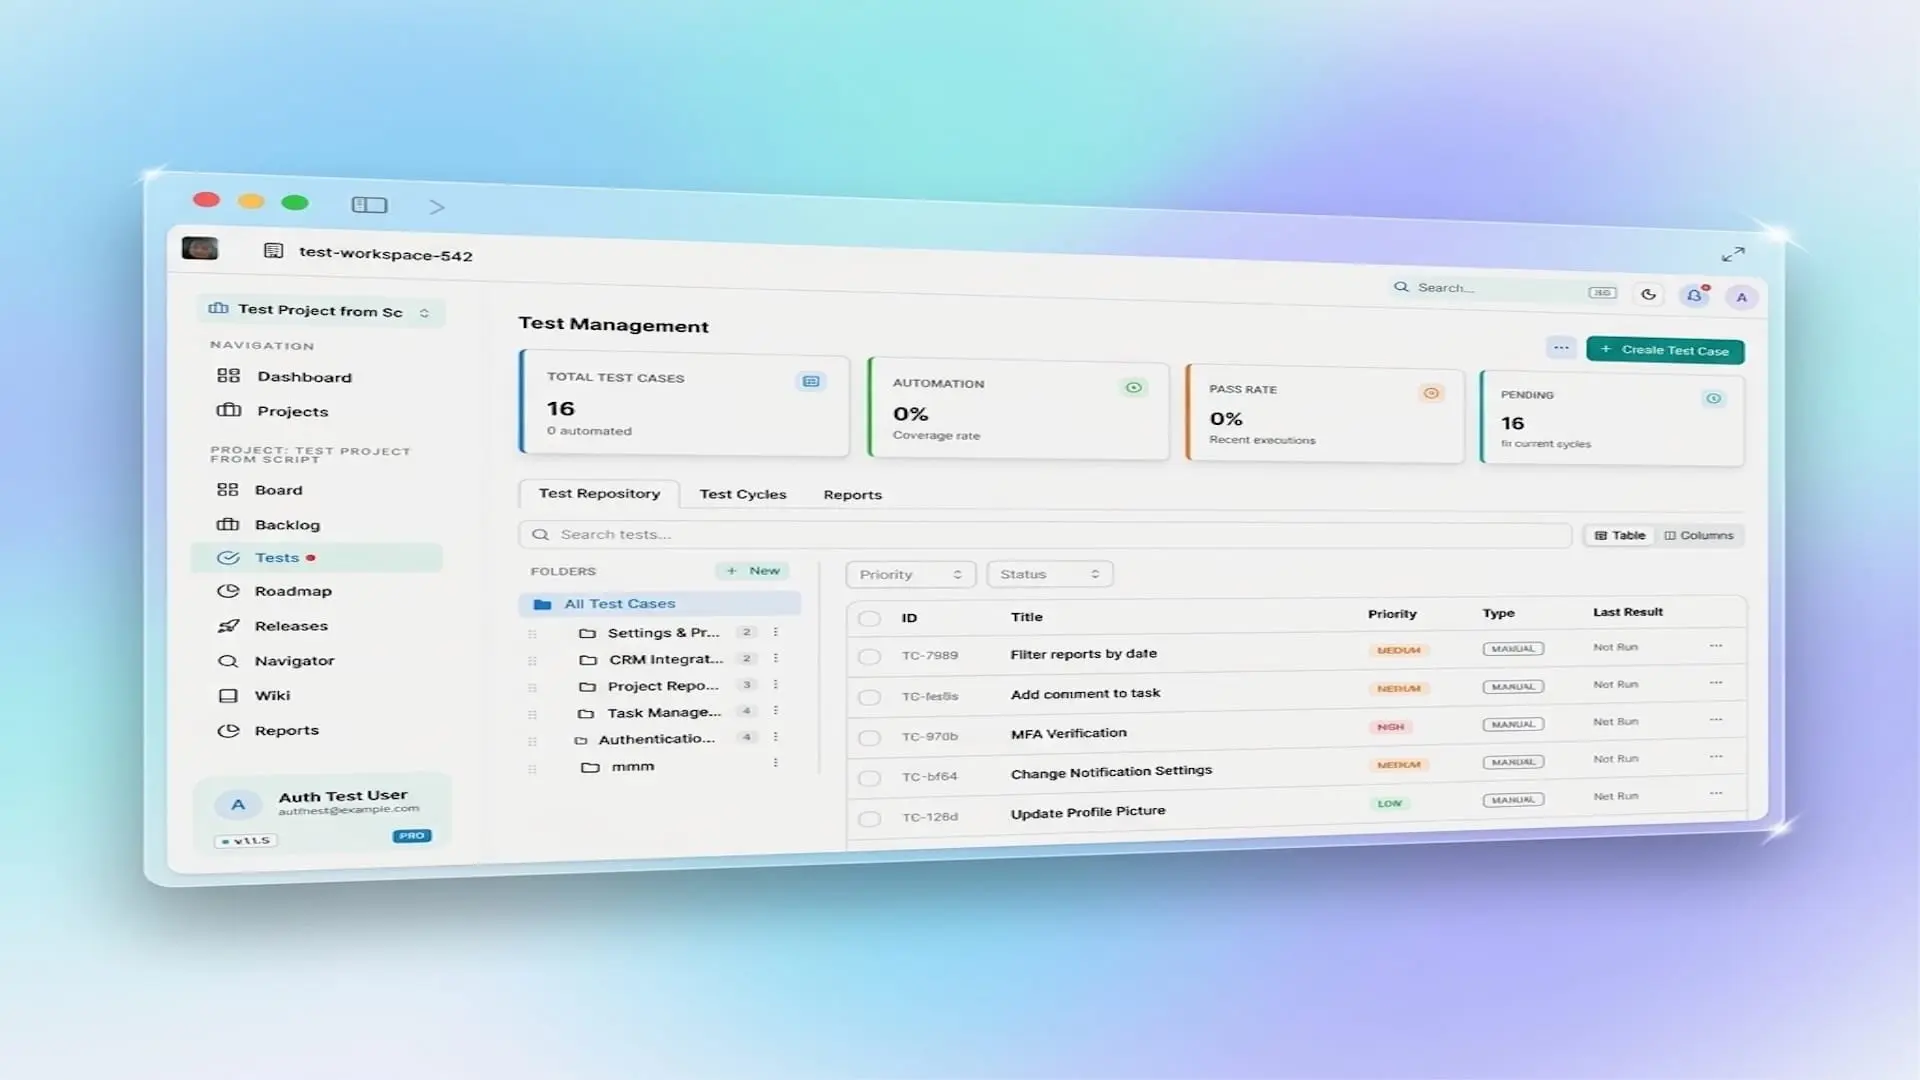Open the Test Project from Sc project switcher
The image size is (1920, 1080).
(322, 312)
